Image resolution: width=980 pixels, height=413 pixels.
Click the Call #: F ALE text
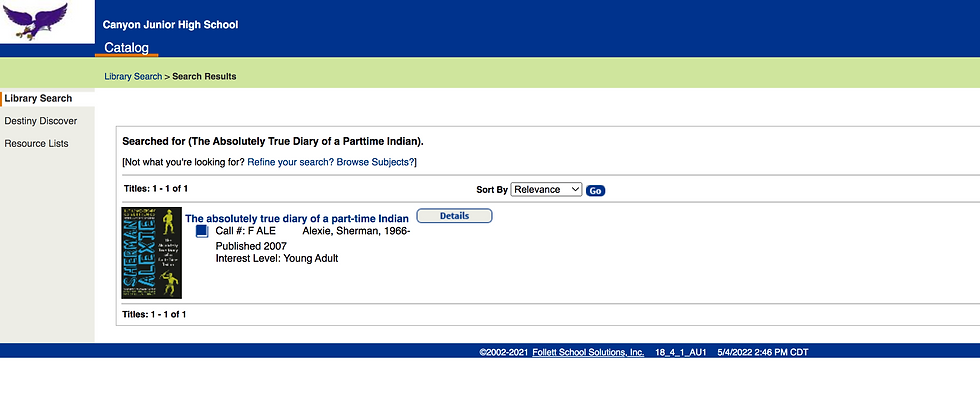tap(246, 231)
